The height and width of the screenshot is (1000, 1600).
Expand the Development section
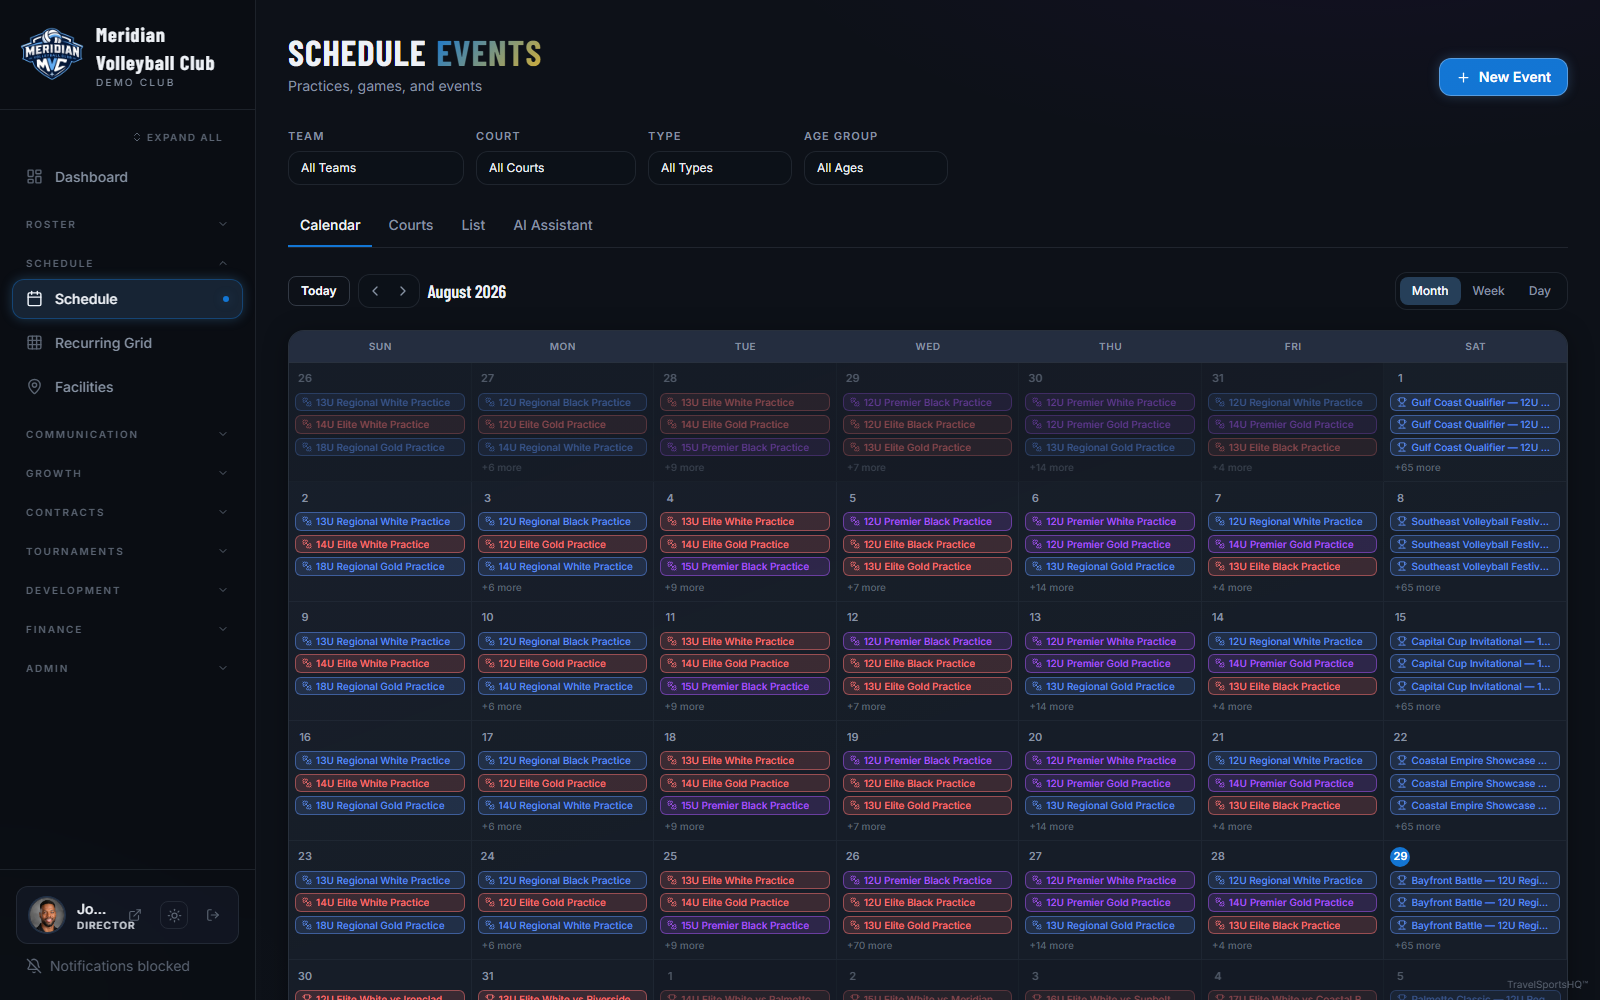[x=127, y=590]
